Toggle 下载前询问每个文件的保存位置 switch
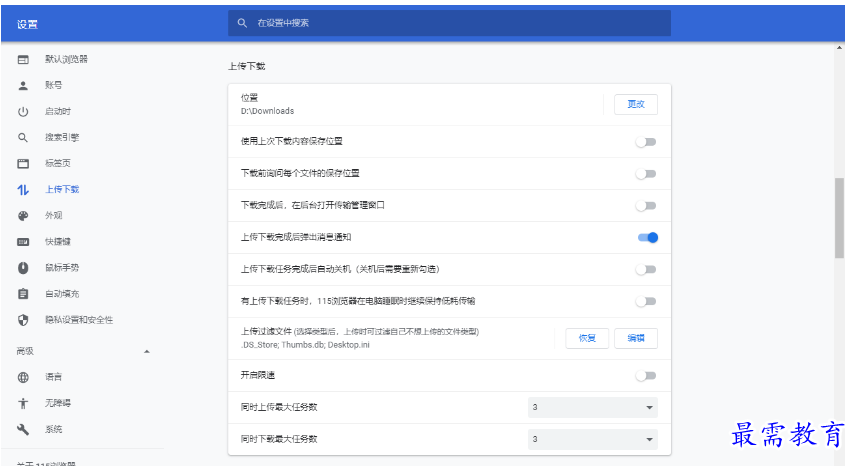Viewport: 853px width, 466px height. [646, 174]
